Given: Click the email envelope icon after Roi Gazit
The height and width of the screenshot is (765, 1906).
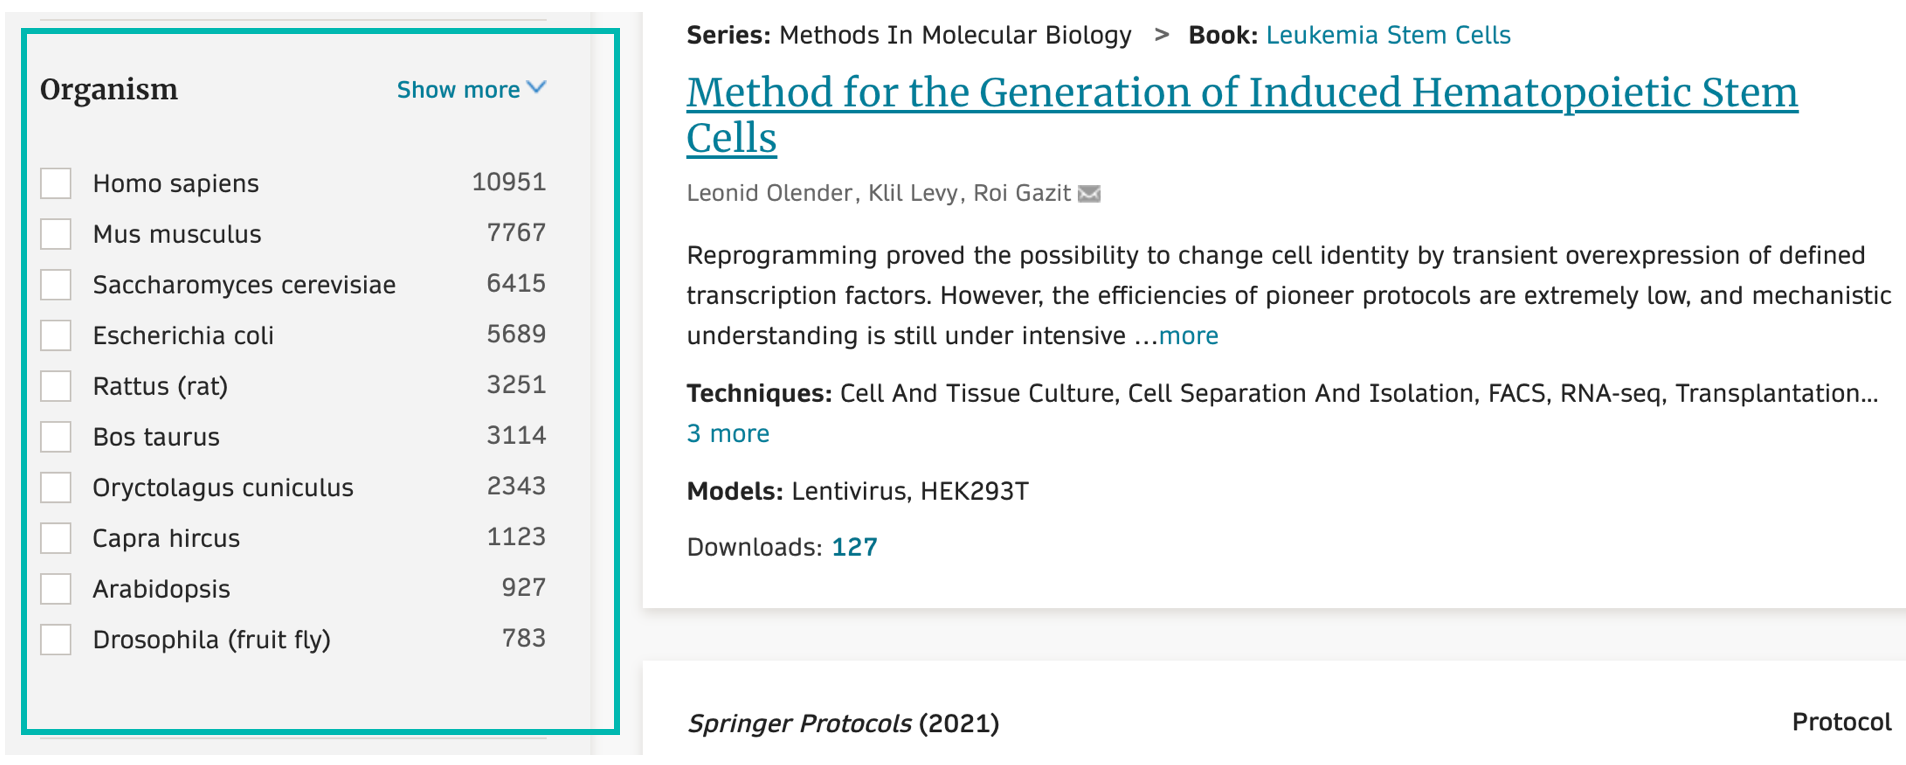Looking at the screenshot, I should (x=1089, y=194).
